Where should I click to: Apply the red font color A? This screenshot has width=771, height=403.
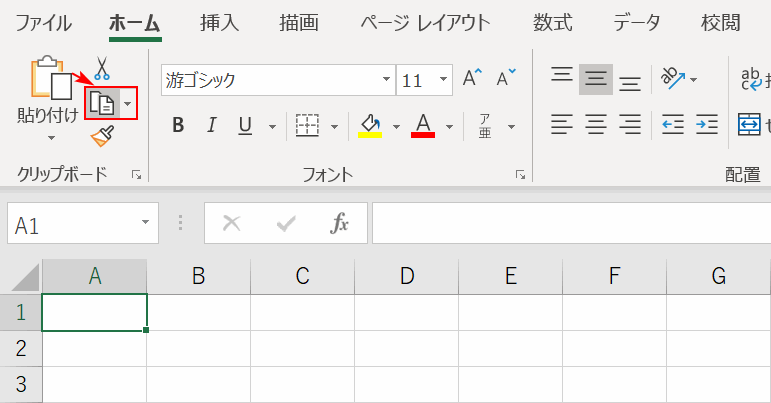[423, 126]
